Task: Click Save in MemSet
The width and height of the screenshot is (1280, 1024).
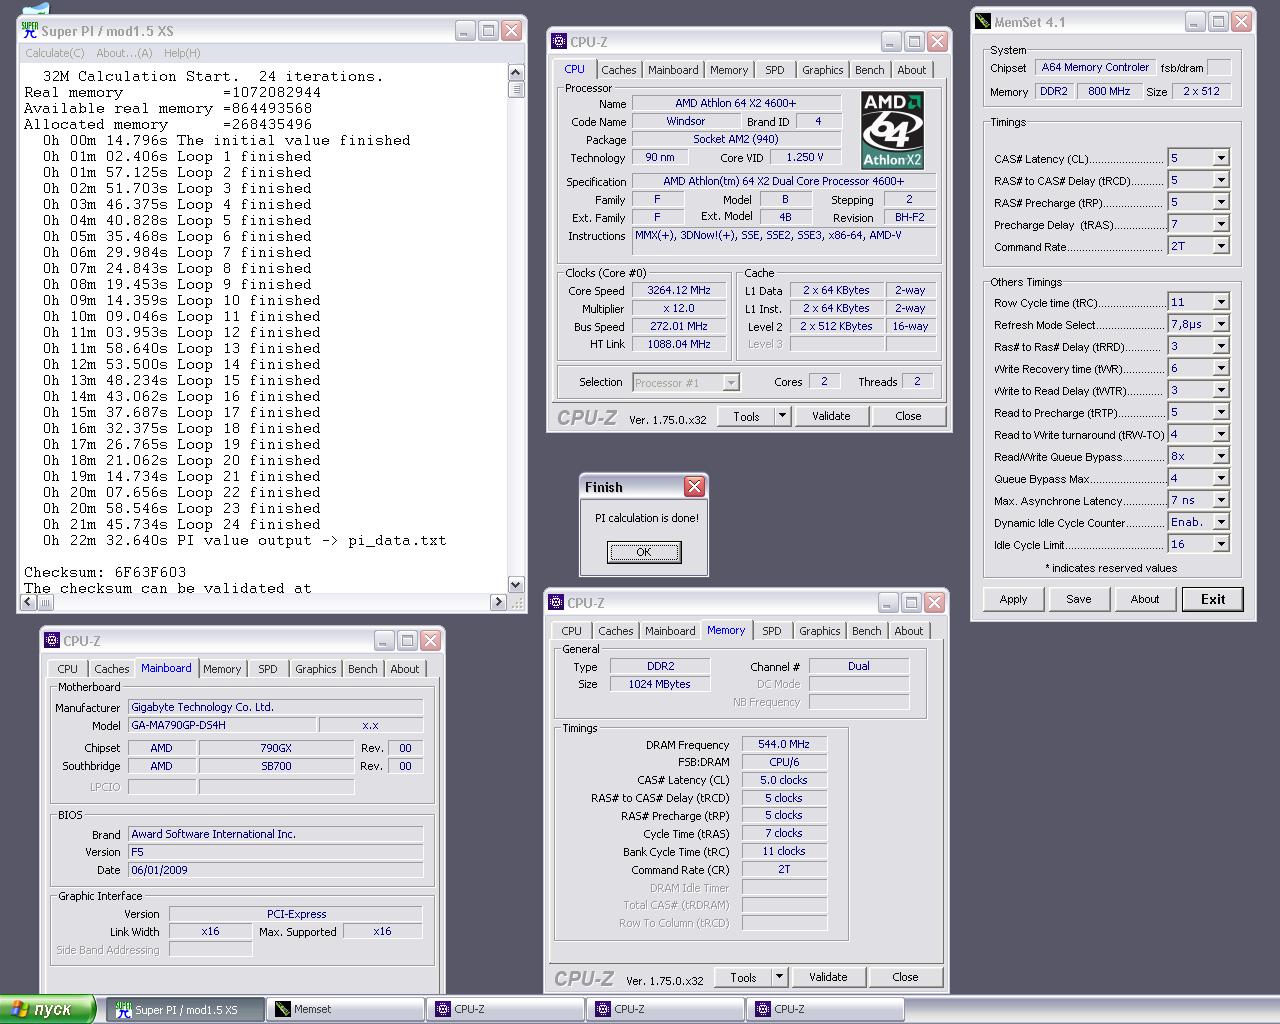Action: click(x=1079, y=599)
